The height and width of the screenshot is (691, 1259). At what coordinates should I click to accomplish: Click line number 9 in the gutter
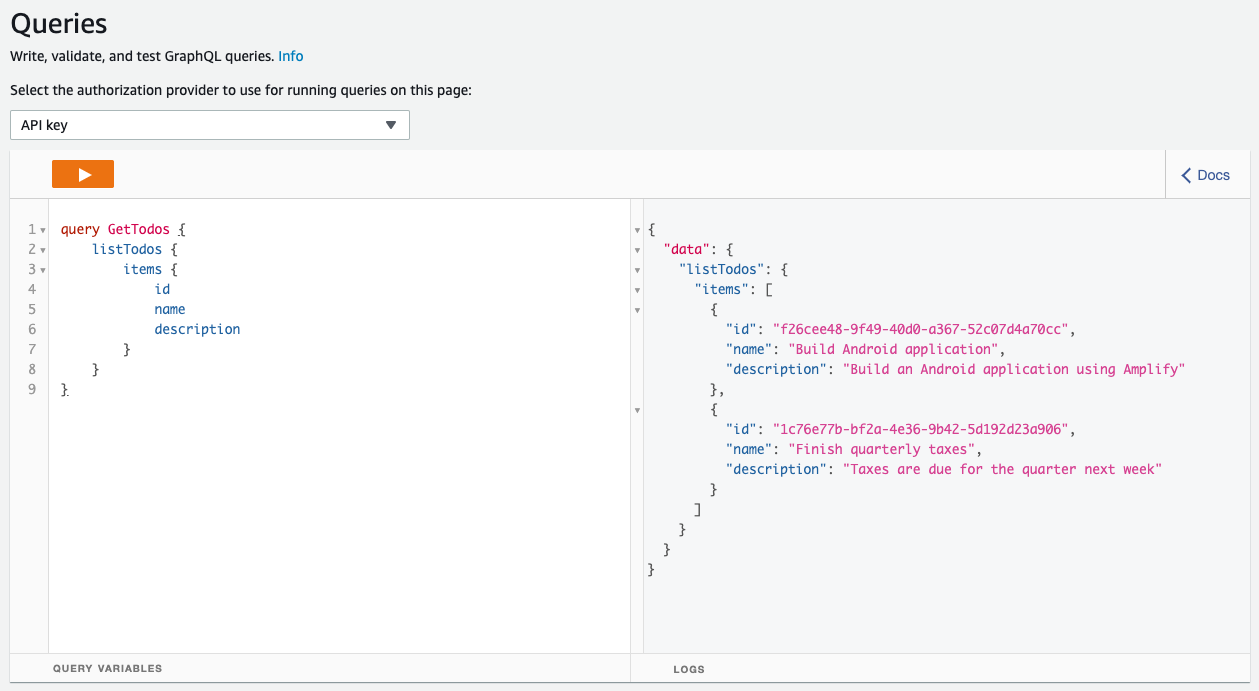[x=32, y=389]
